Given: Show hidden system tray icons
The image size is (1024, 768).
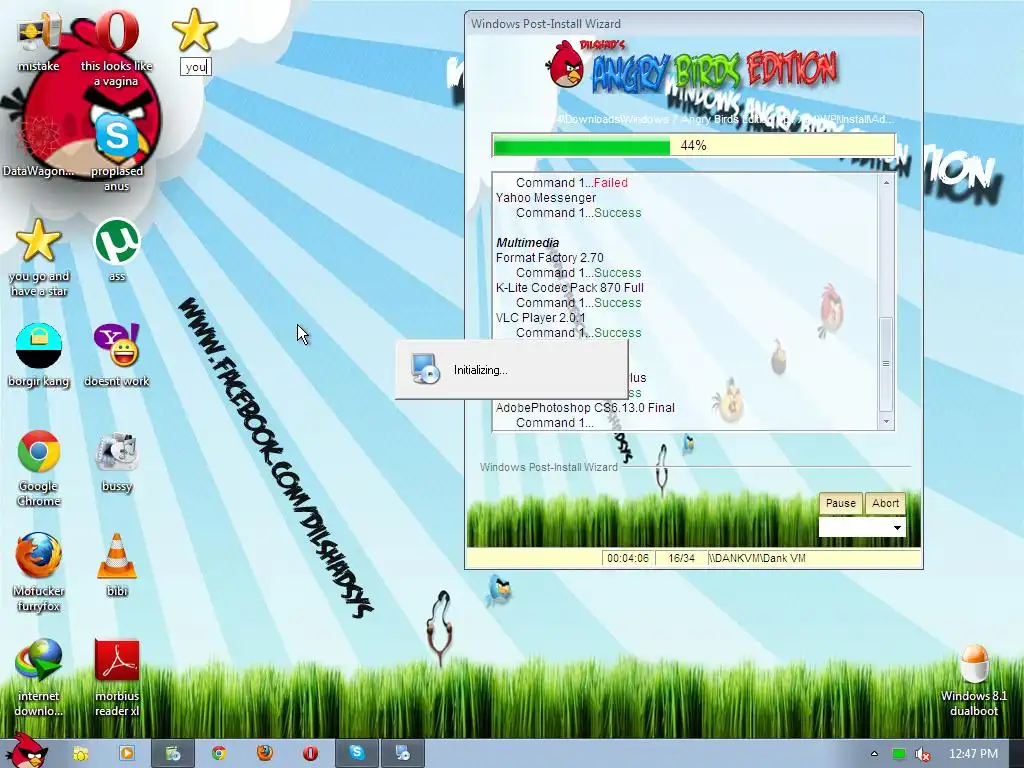Looking at the screenshot, I should click(x=874, y=754).
